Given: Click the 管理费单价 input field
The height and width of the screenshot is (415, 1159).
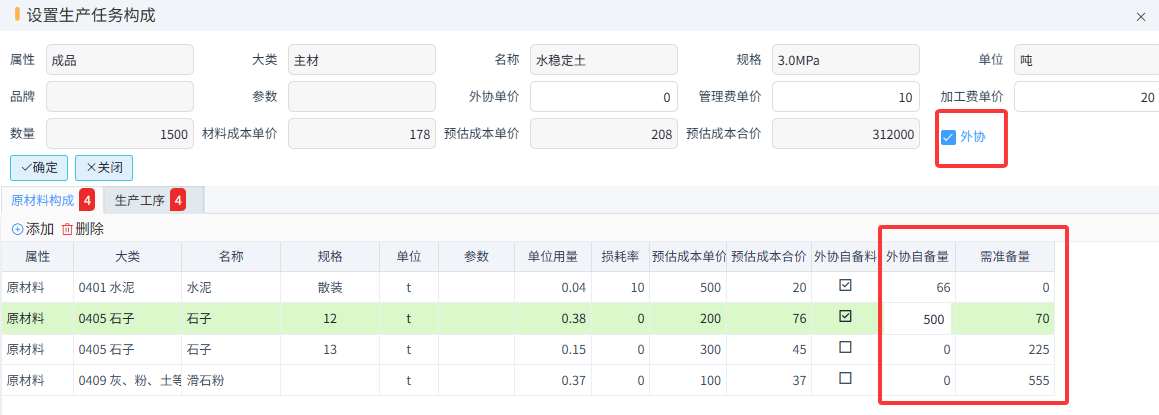Looking at the screenshot, I should click(843, 97).
